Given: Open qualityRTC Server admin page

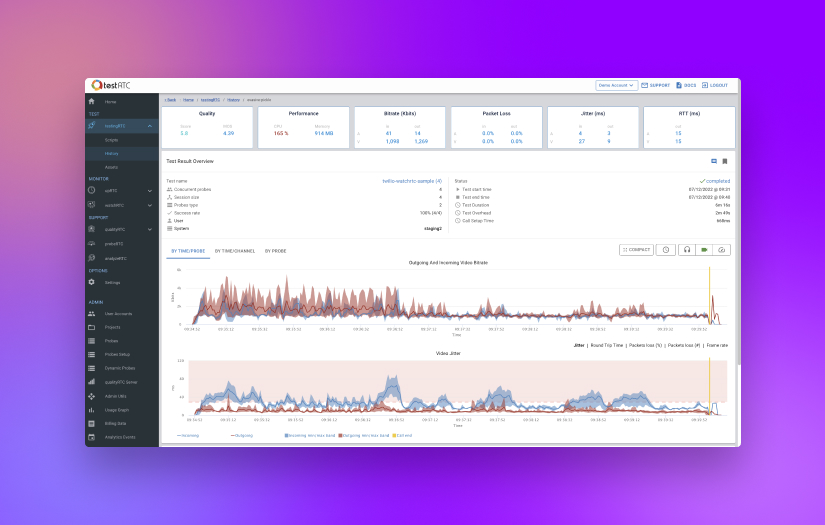Looking at the screenshot, I should [120, 382].
